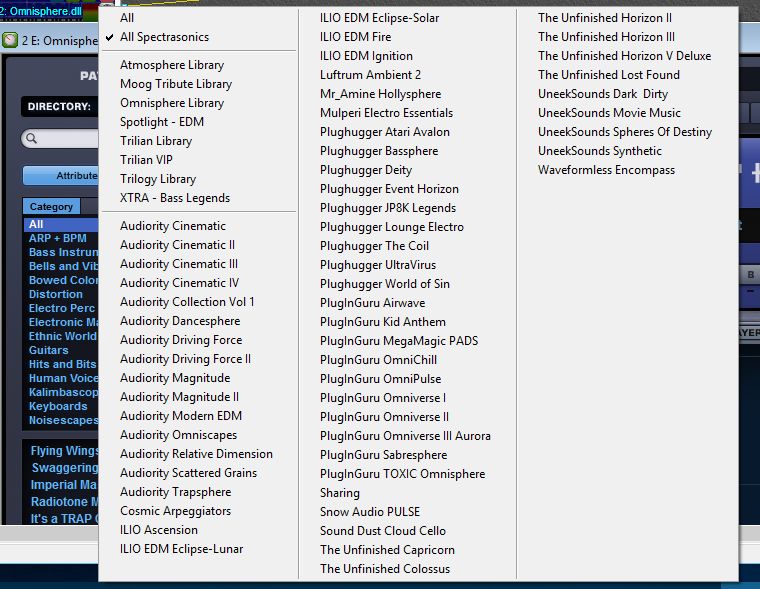
Task: Click the Omnisphere.dll plugin tab
Action: tap(41, 11)
